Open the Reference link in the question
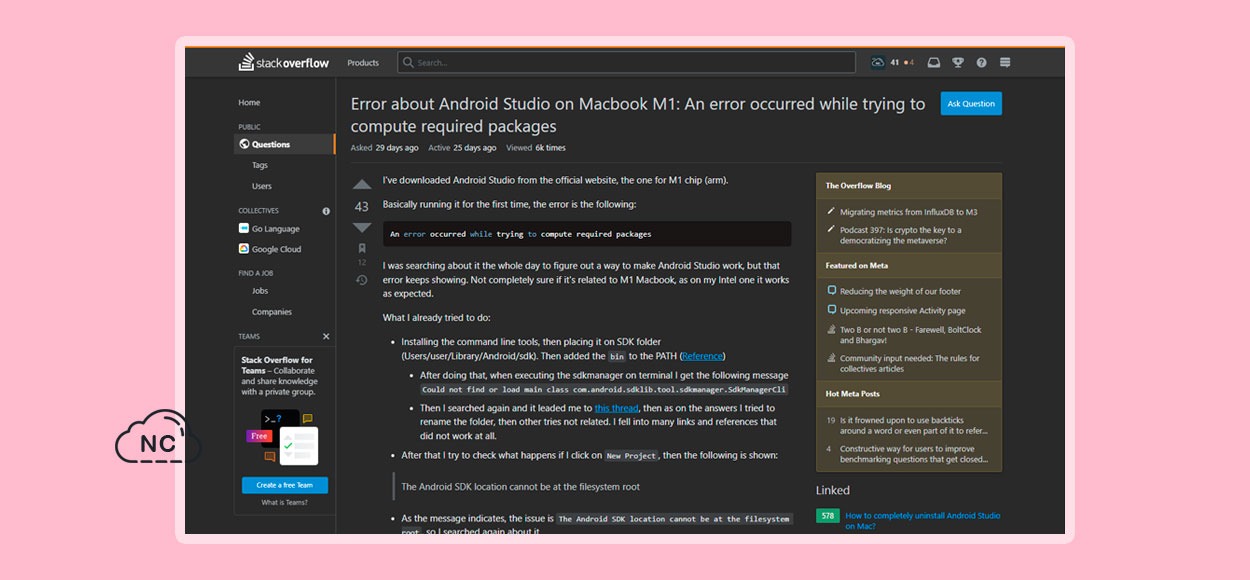Viewport: 1250px width, 580px height. (702, 356)
